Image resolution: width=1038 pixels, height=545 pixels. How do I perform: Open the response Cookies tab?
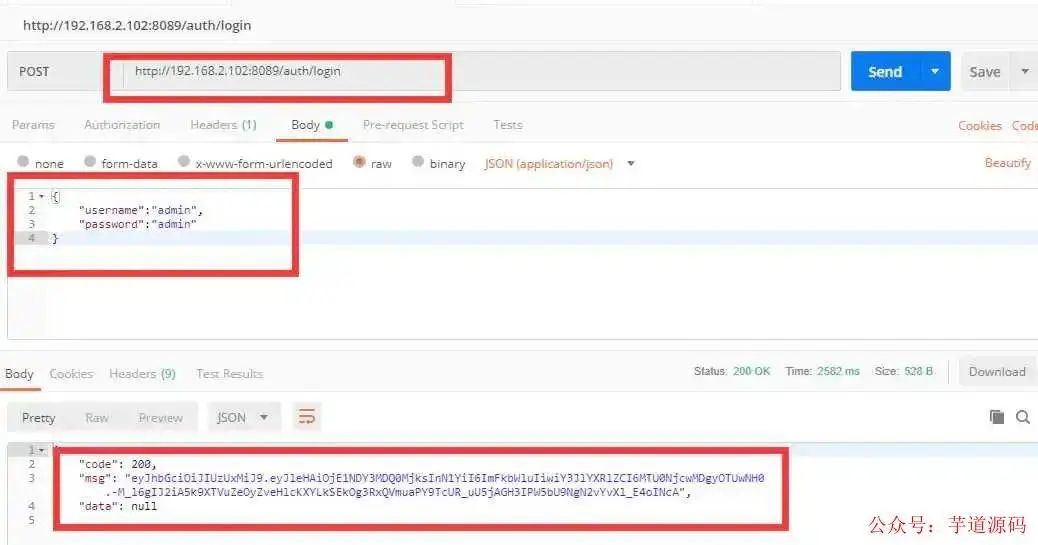[x=71, y=373]
